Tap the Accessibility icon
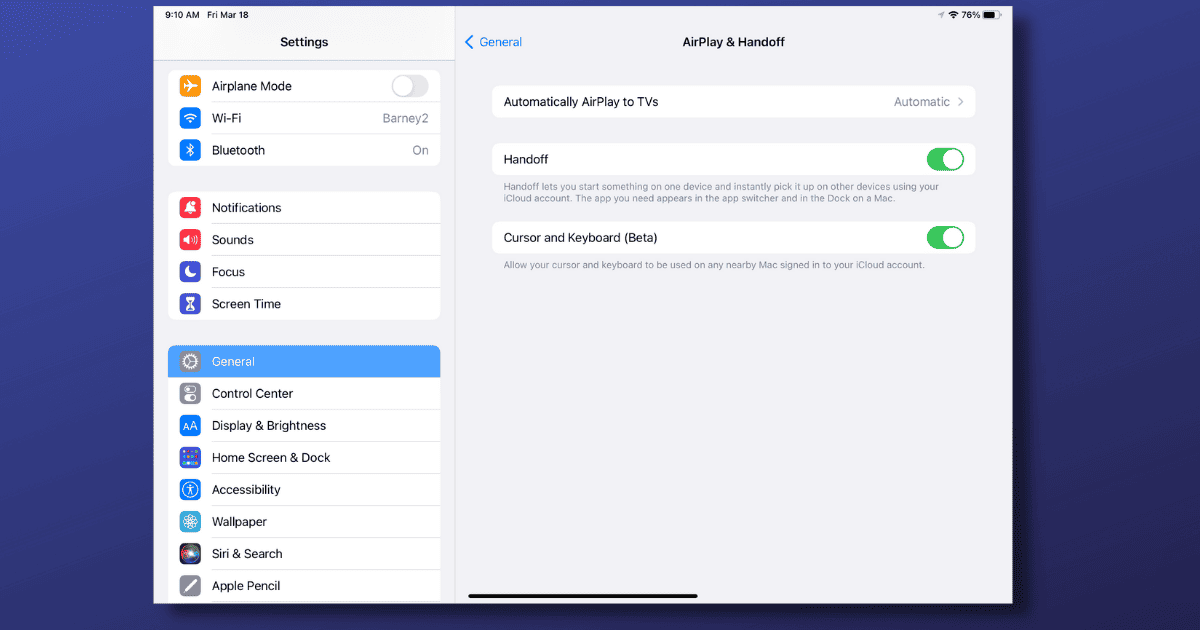Image resolution: width=1200 pixels, height=630 pixels. click(x=190, y=490)
